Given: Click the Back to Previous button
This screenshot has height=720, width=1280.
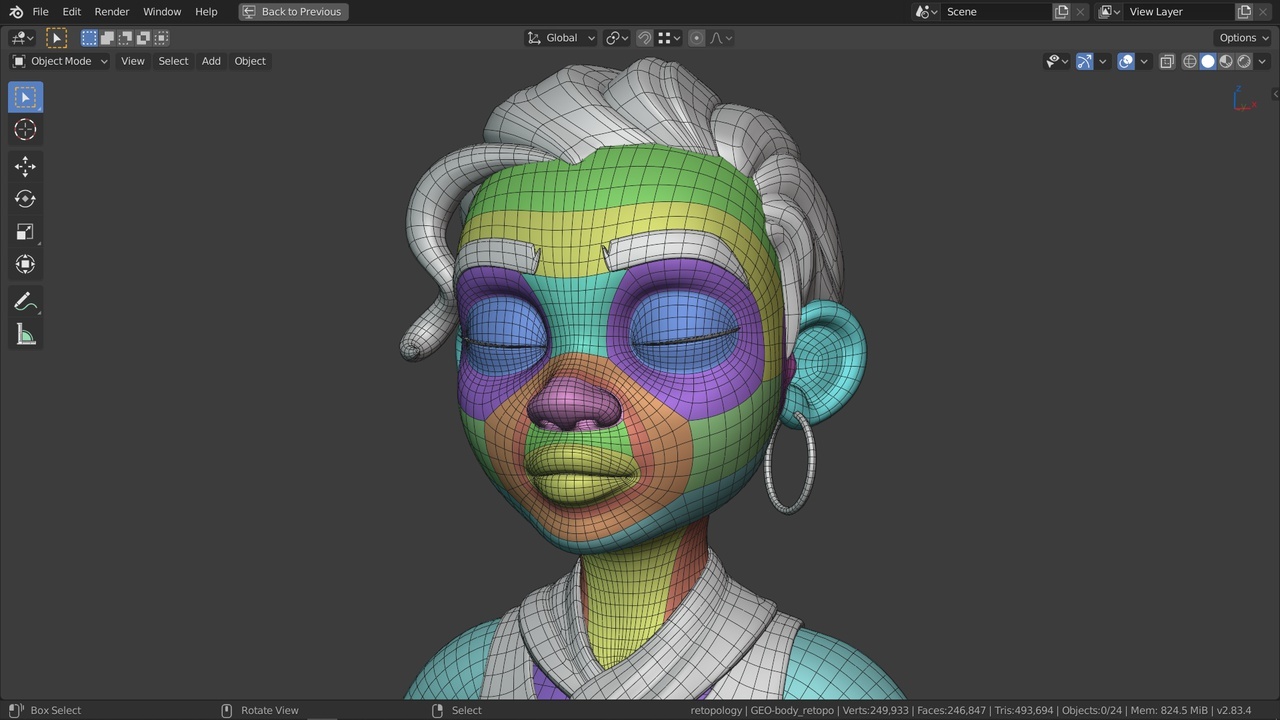Looking at the screenshot, I should (x=292, y=11).
